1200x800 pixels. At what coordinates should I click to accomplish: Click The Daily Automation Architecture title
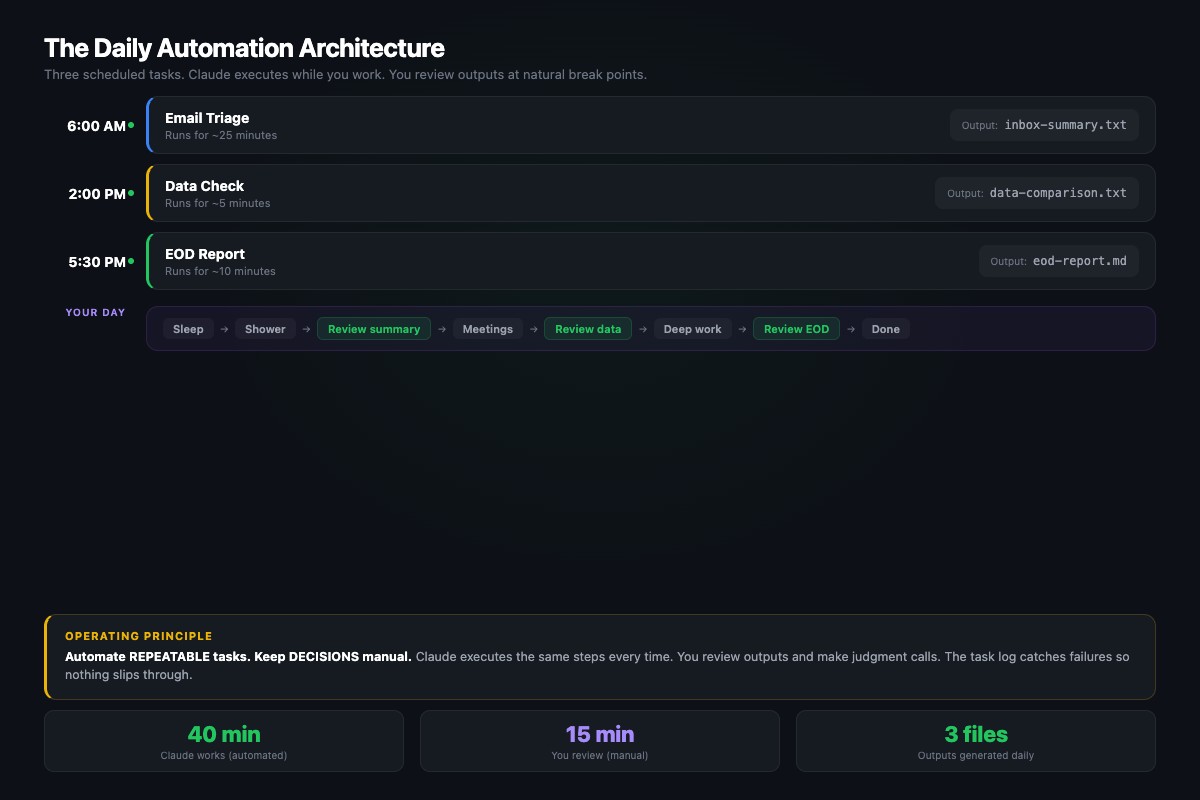click(244, 48)
